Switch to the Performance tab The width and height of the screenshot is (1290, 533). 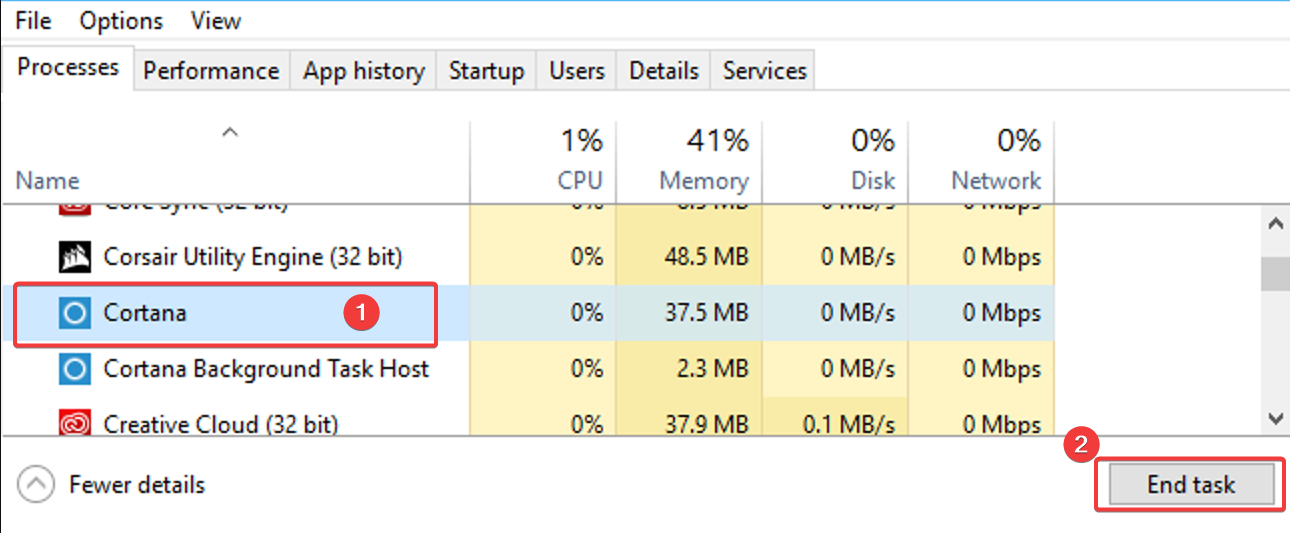[x=211, y=71]
